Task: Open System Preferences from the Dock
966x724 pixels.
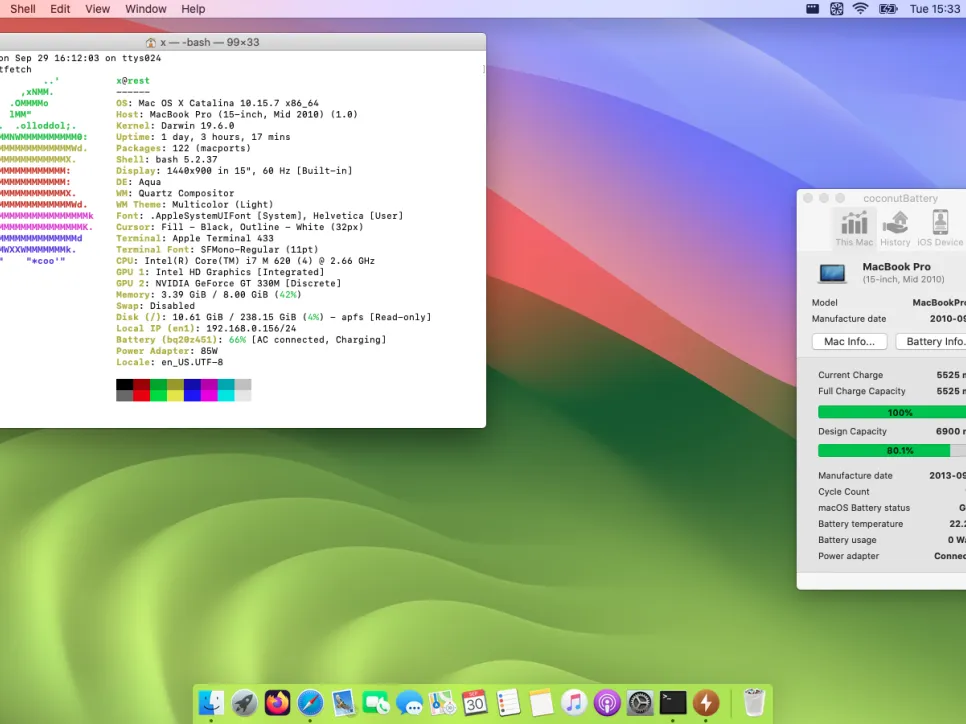Action: pyautogui.click(x=640, y=703)
